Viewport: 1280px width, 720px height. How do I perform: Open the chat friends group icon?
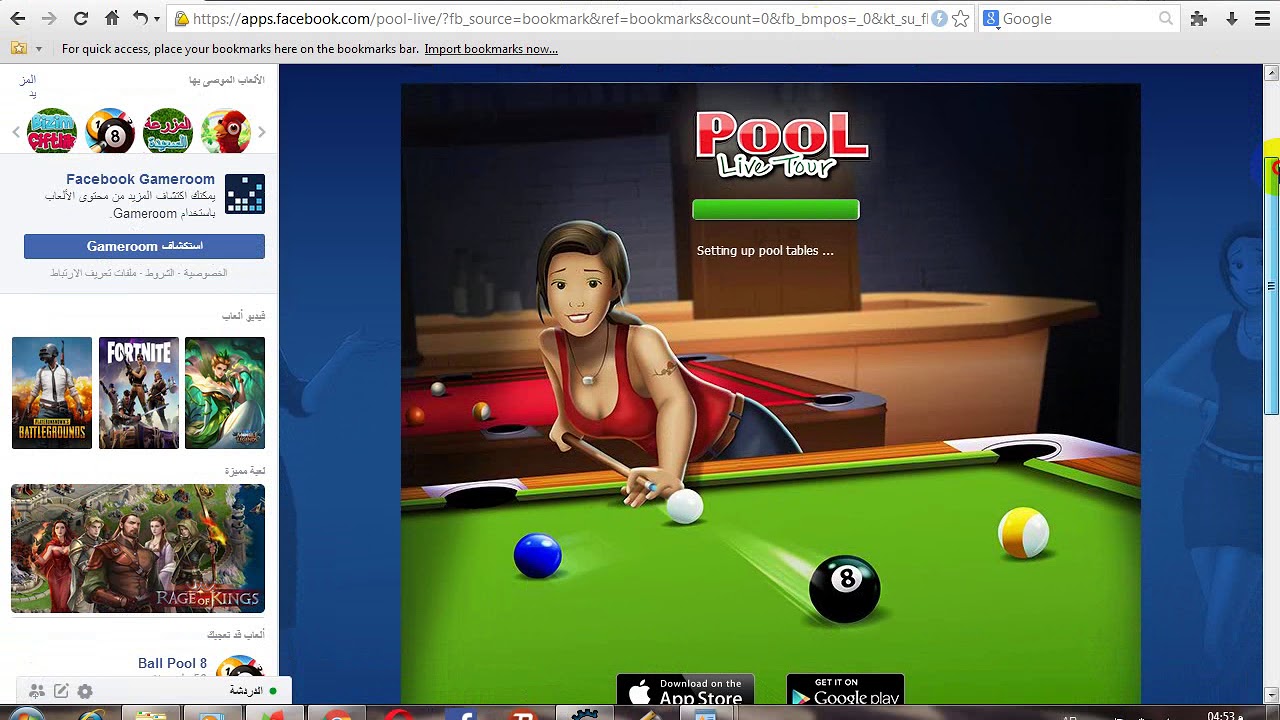37,691
